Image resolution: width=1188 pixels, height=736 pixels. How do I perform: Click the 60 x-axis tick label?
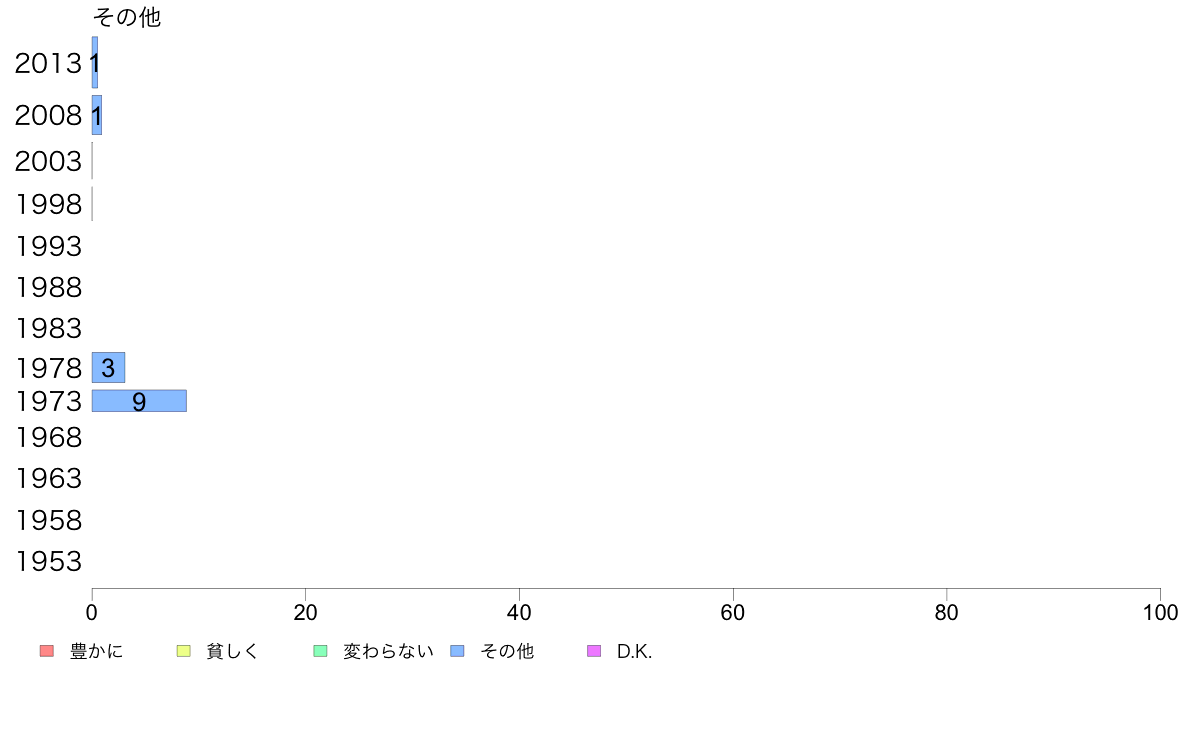click(733, 612)
